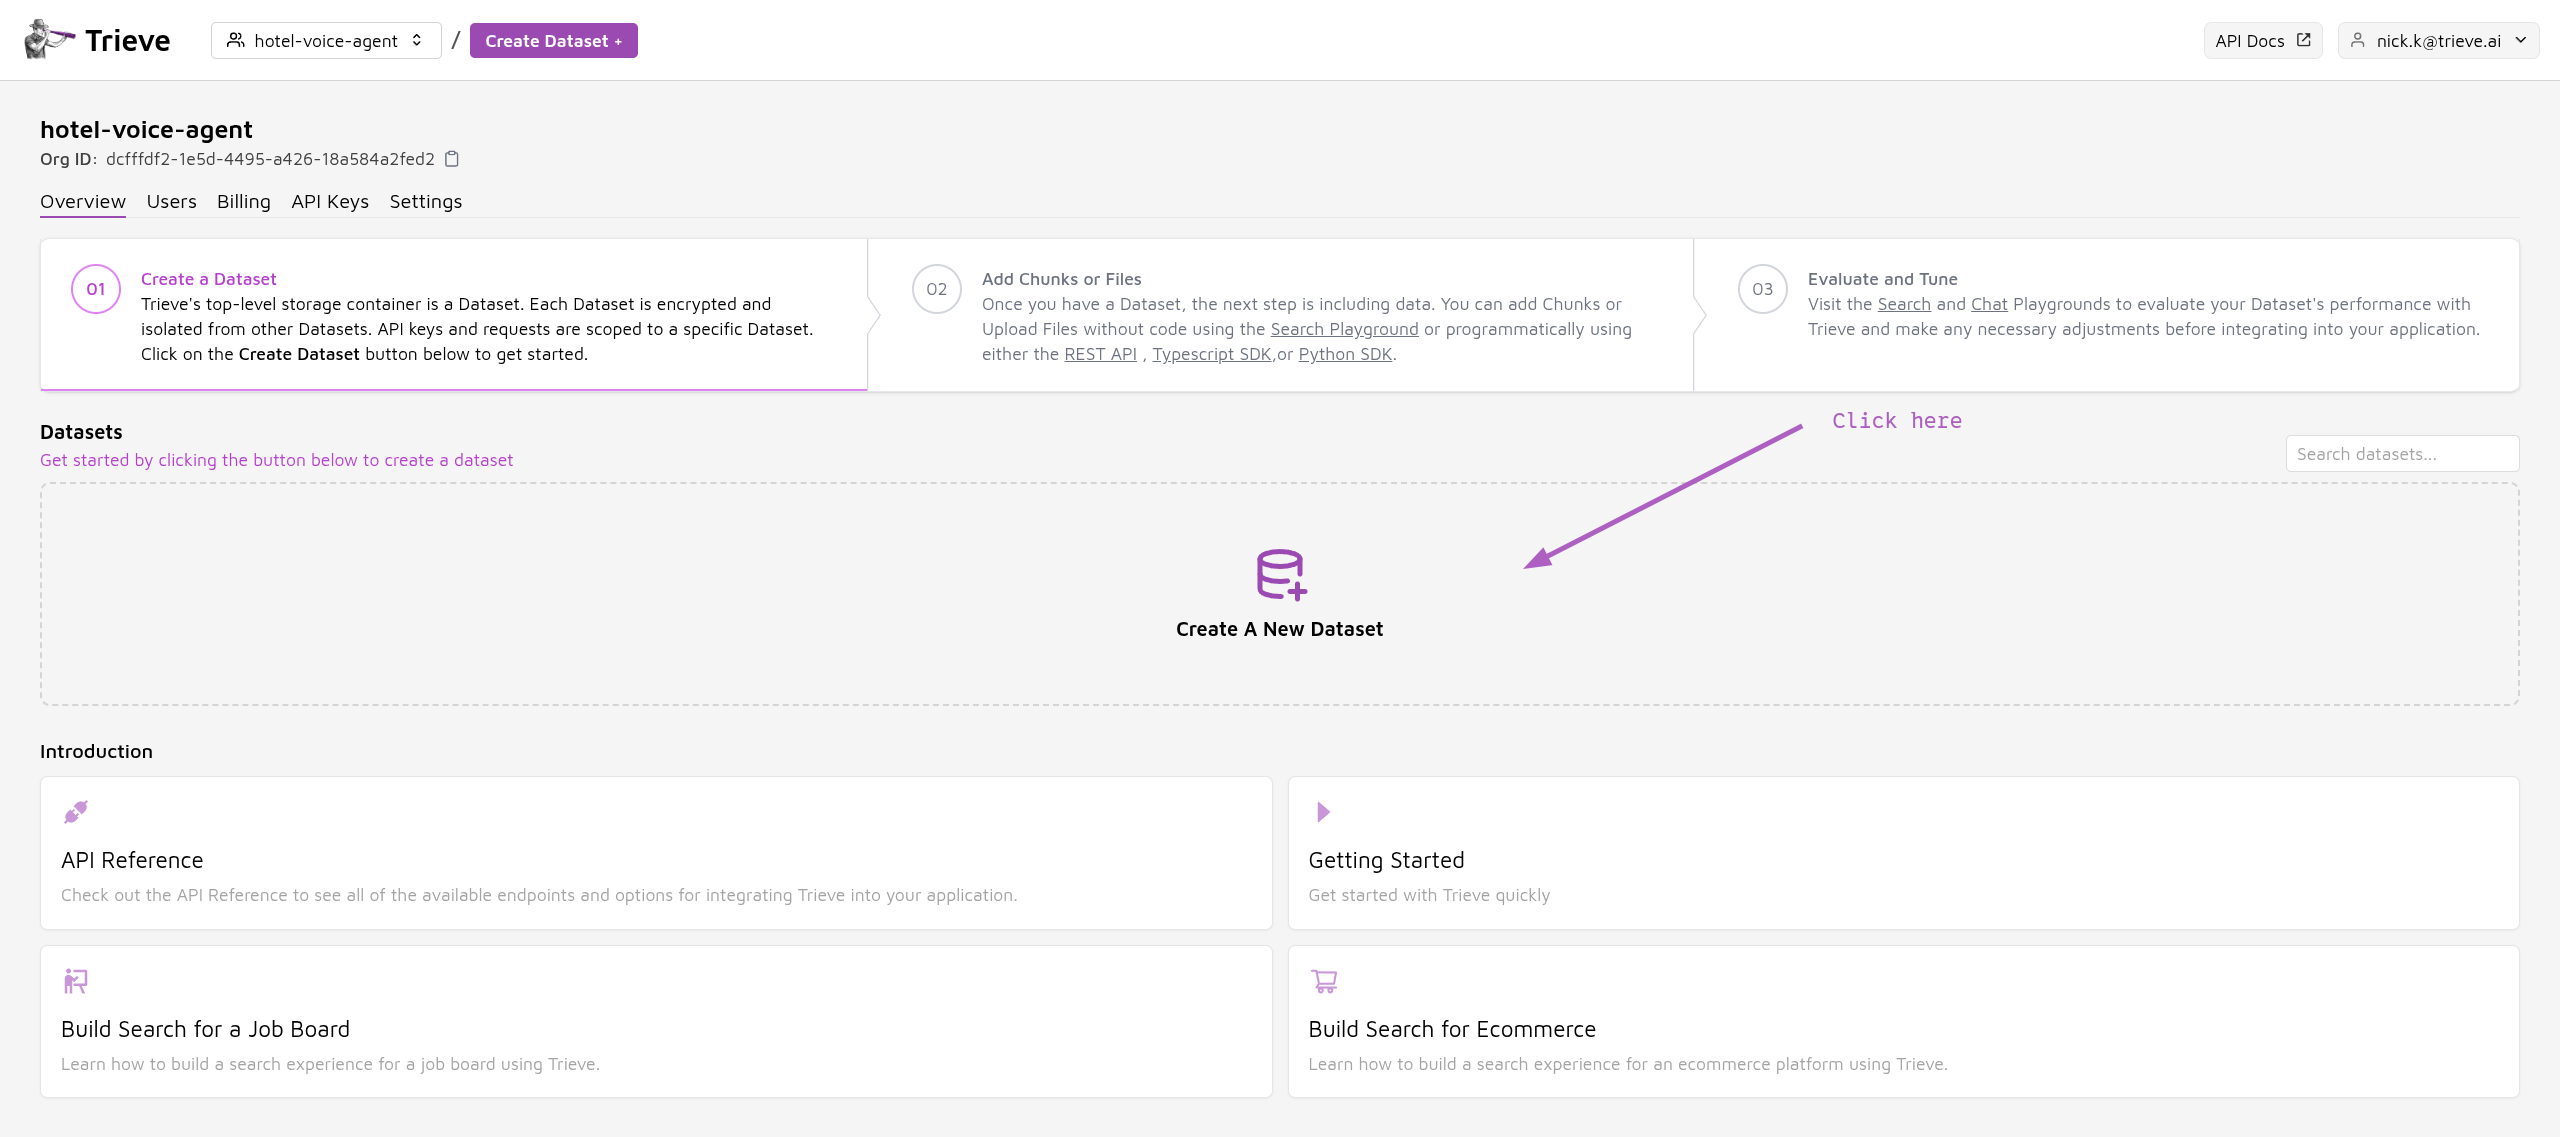Go to the API Keys tab

(330, 201)
